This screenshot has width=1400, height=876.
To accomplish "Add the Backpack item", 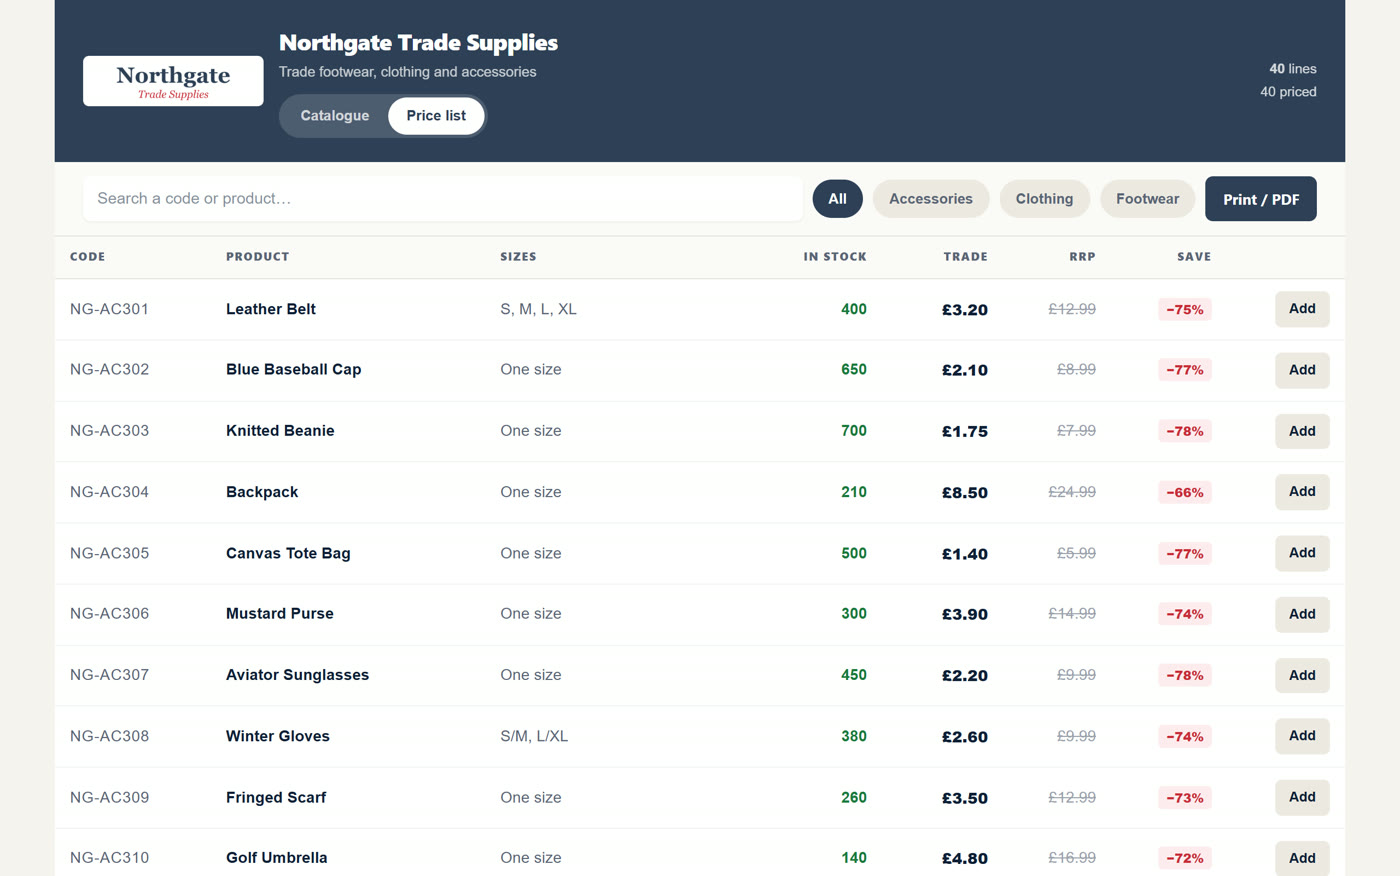I will (1302, 492).
